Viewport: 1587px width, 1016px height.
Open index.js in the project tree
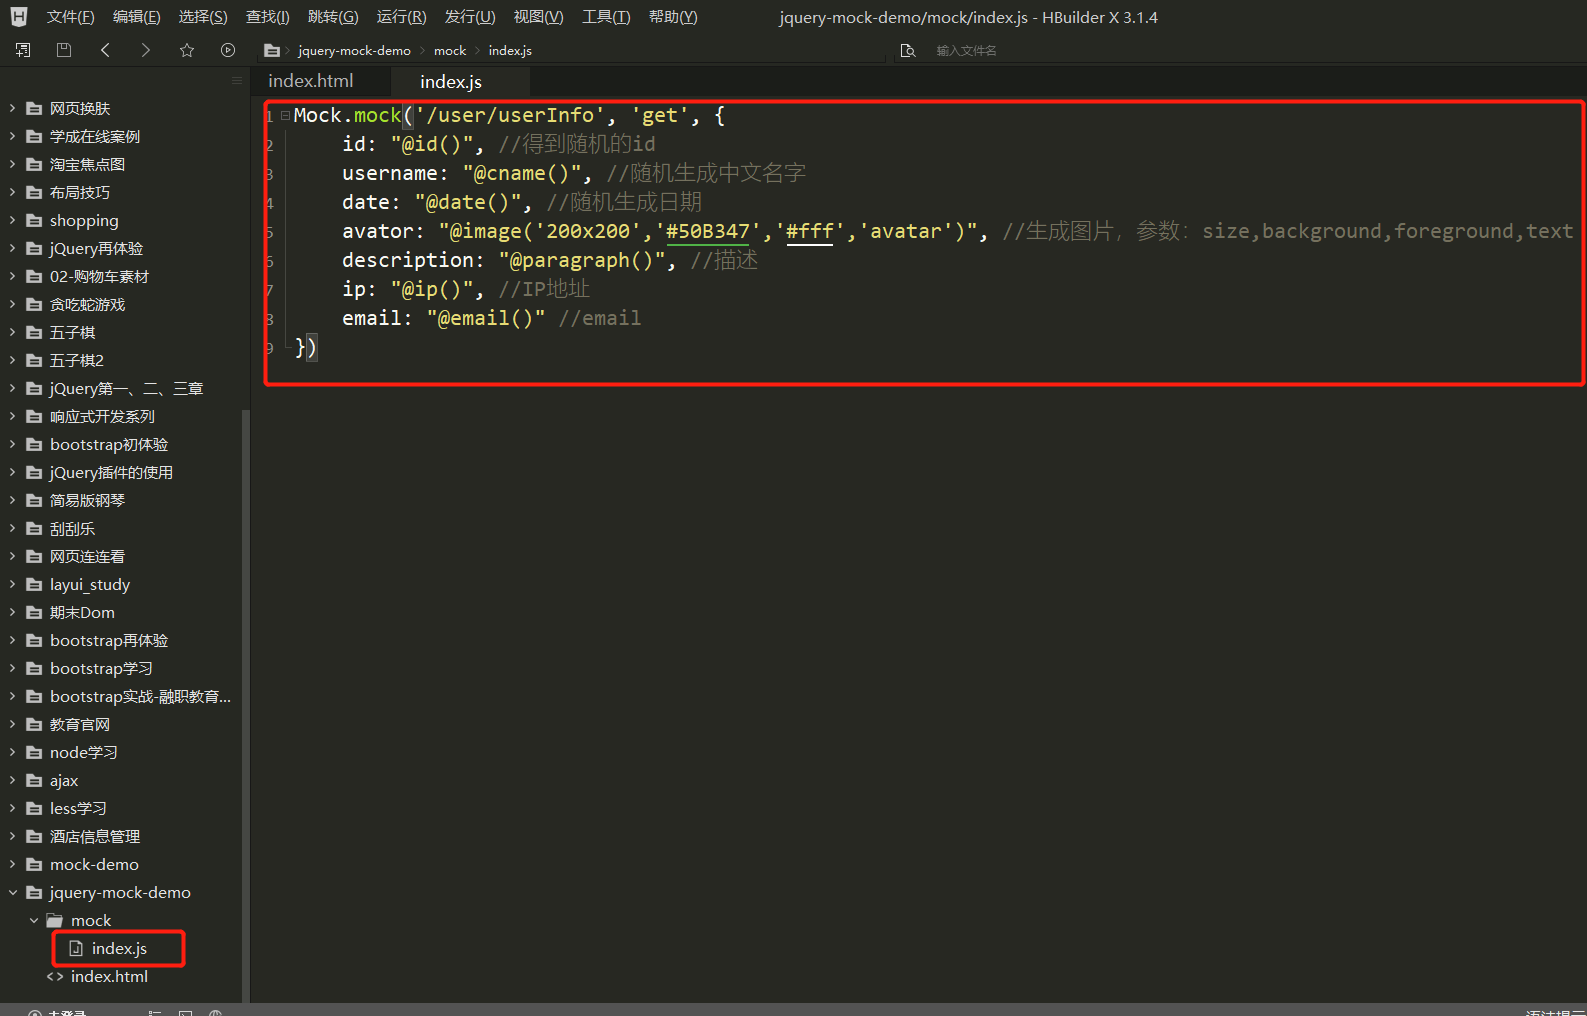(x=119, y=948)
